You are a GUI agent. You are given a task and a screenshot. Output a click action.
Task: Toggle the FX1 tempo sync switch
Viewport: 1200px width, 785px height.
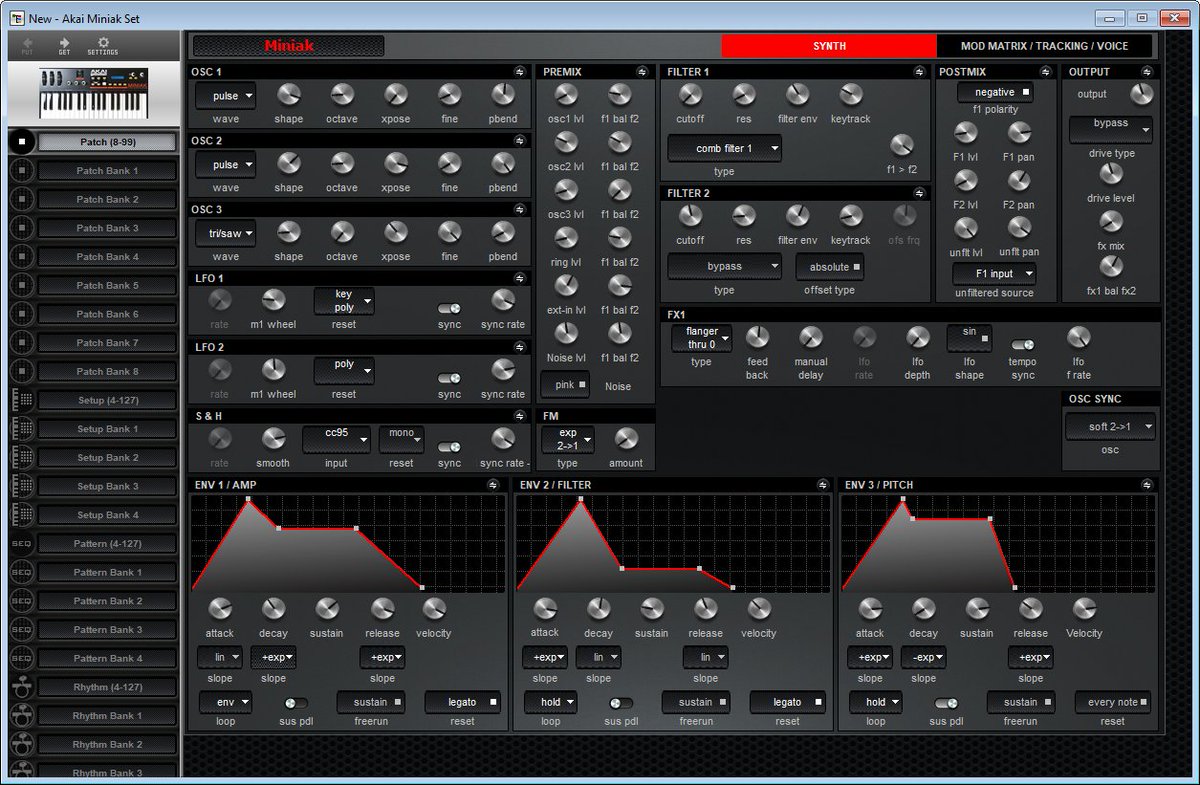1022,344
